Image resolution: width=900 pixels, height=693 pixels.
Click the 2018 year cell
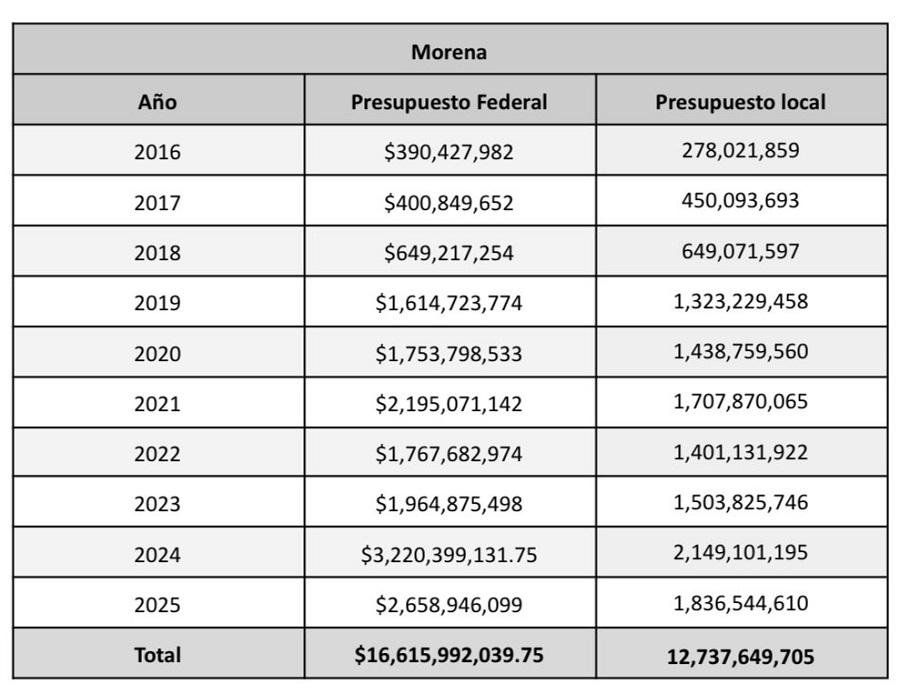(x=157, y=252)
